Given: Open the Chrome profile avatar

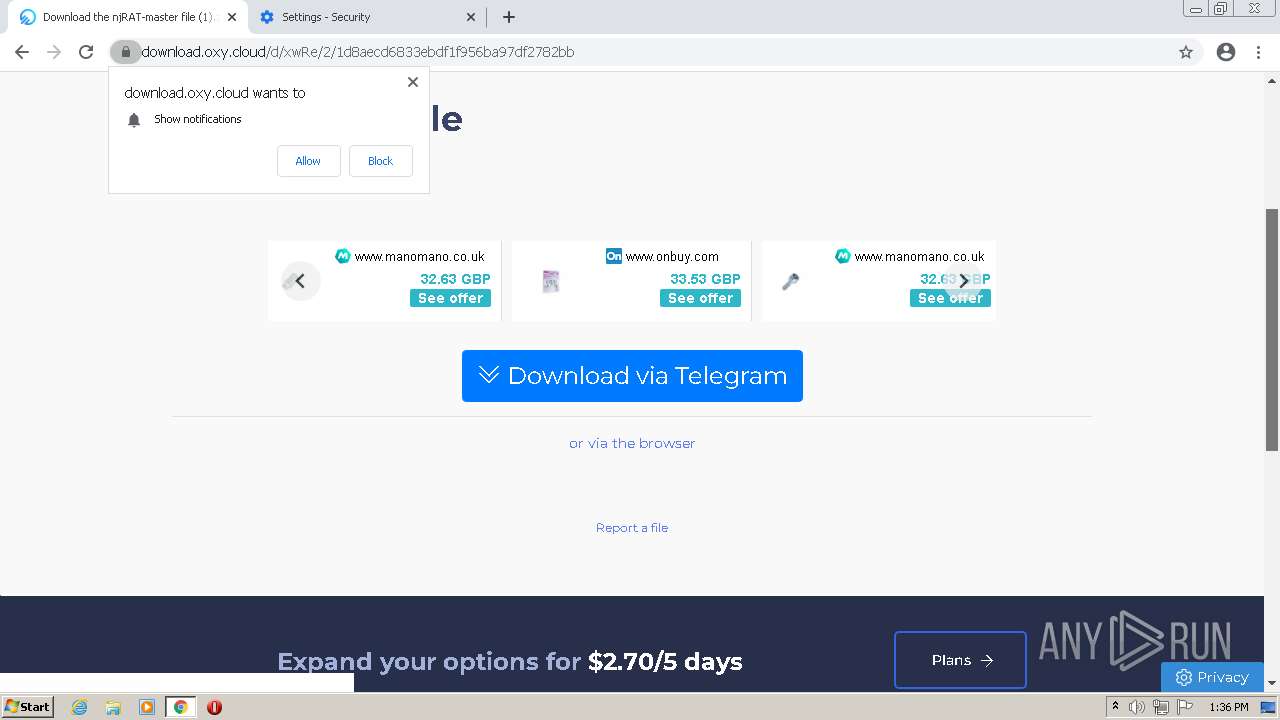Looking at the screenshot, I should click(x=1226, y=52).
